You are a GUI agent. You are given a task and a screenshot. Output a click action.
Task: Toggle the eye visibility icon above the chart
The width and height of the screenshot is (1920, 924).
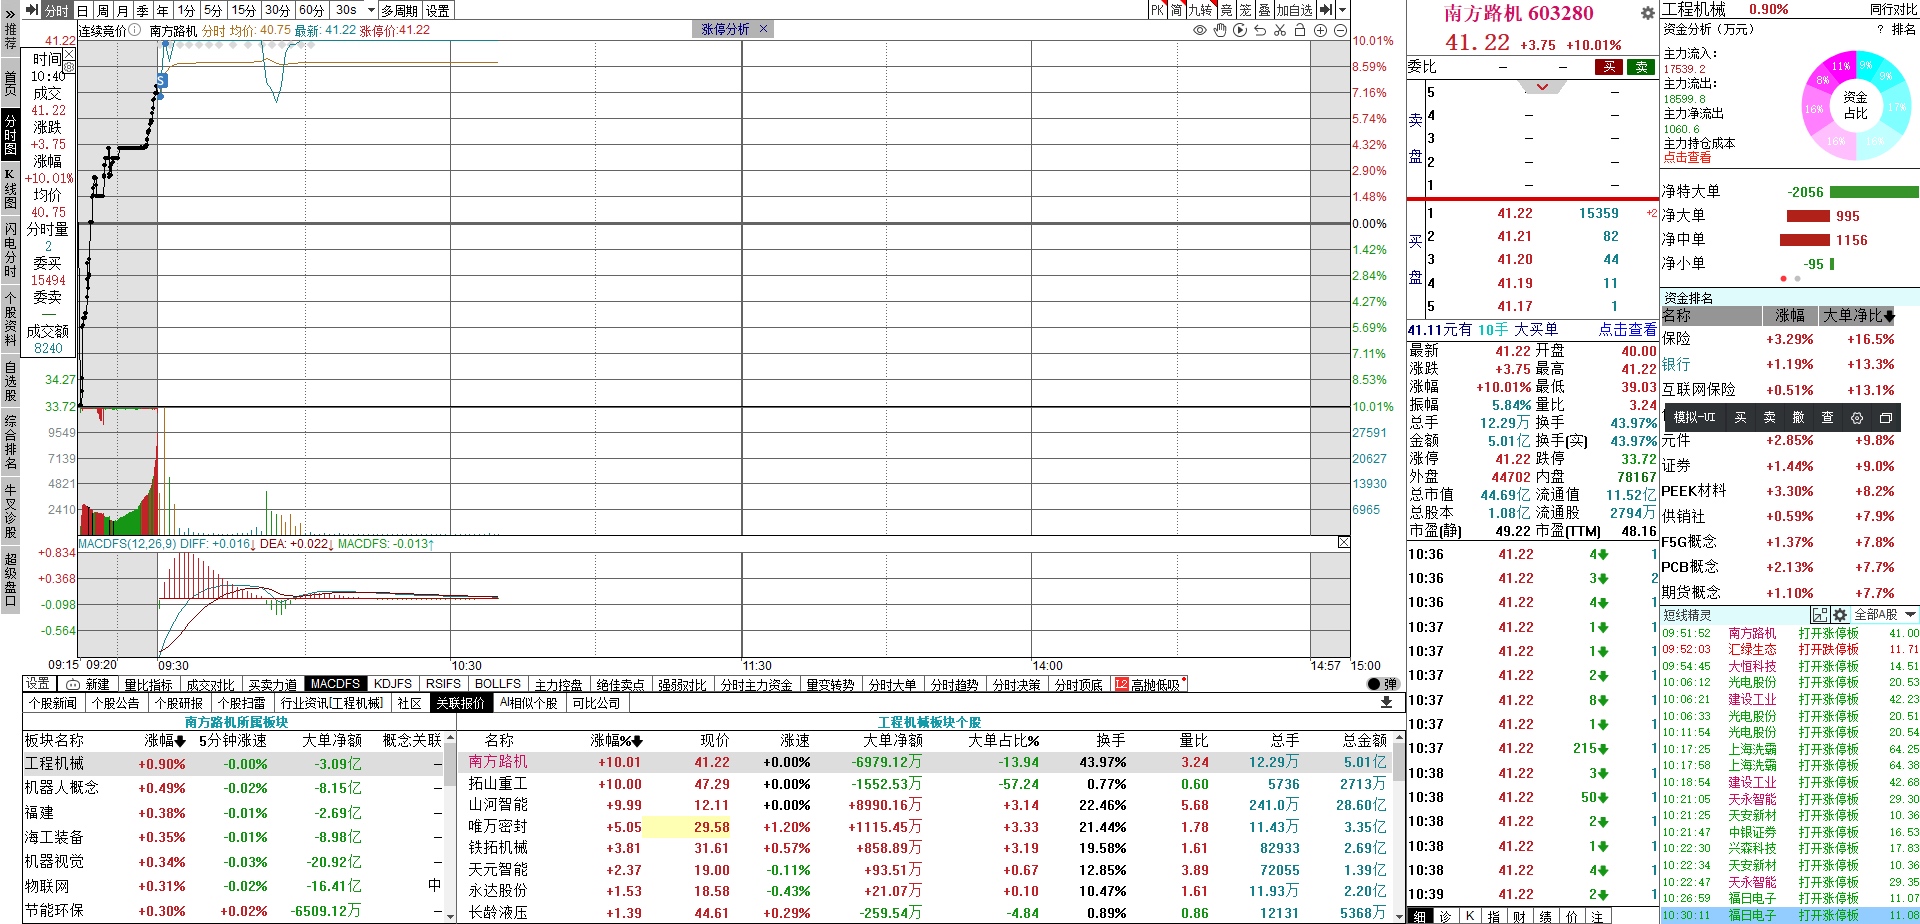[x=1200, y=30]
